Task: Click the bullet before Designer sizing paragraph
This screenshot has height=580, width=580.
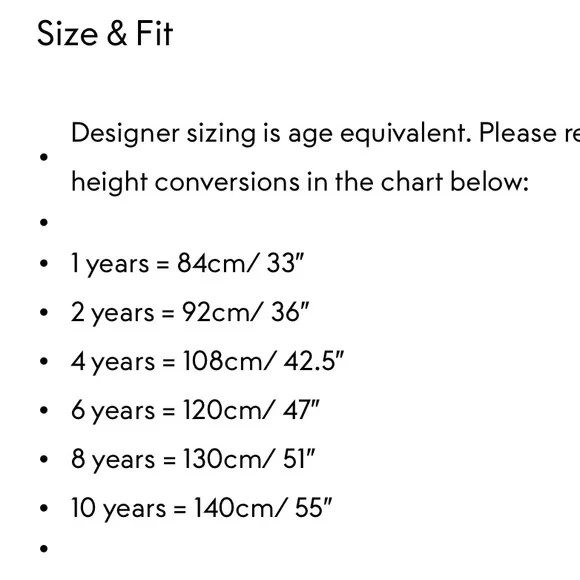Action: tap(44, 157)
